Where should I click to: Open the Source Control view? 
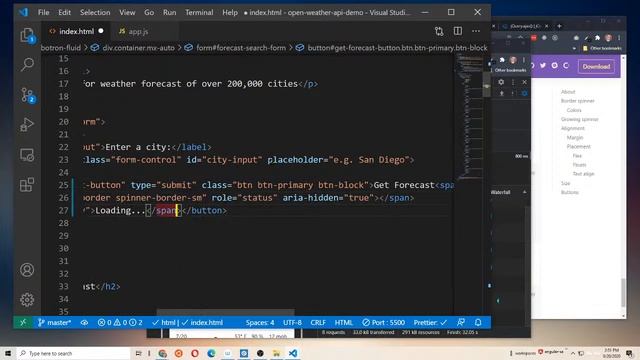click(27, 95)
